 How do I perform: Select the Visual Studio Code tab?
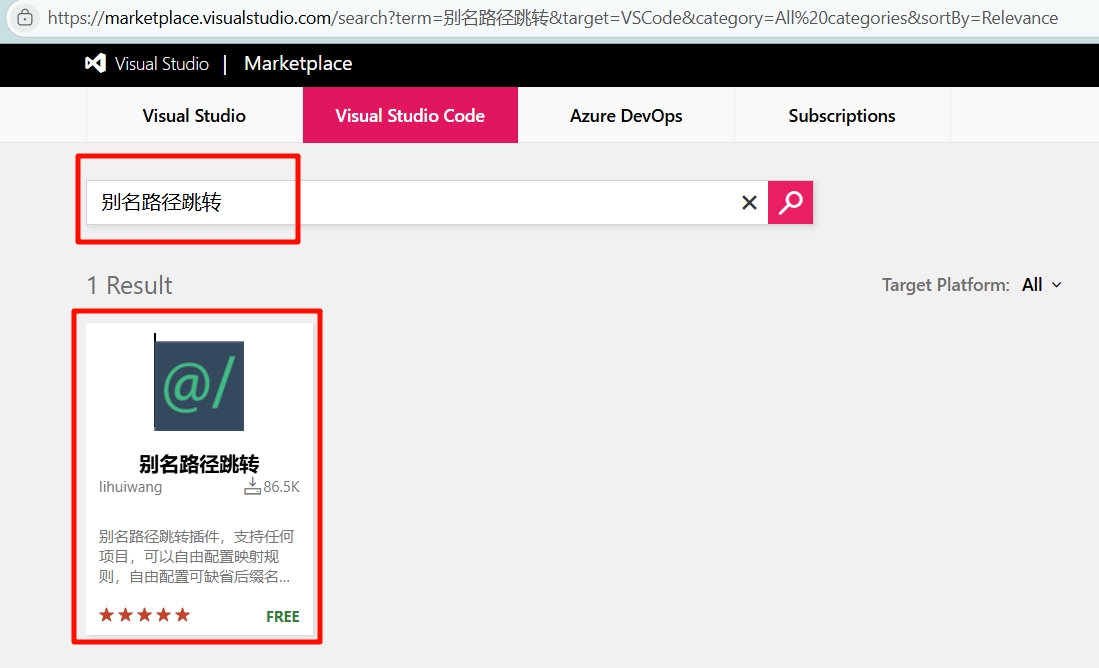coord(410,116)
